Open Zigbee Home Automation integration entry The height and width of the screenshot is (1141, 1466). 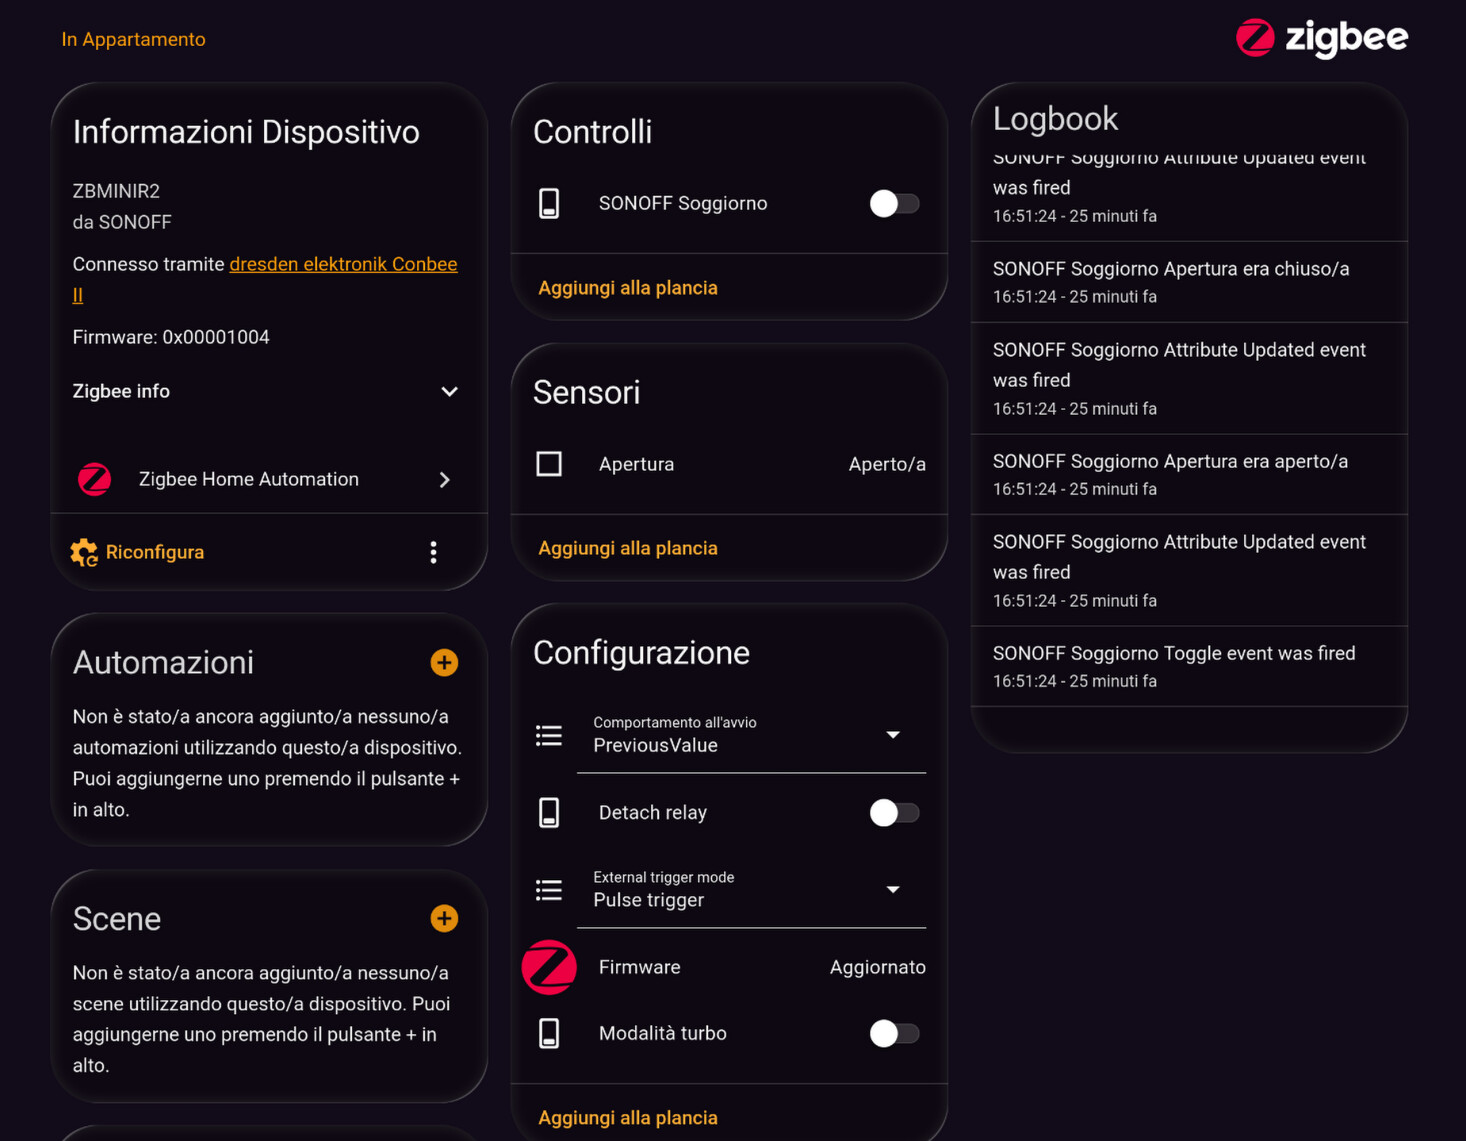click(x=266, y=480)
